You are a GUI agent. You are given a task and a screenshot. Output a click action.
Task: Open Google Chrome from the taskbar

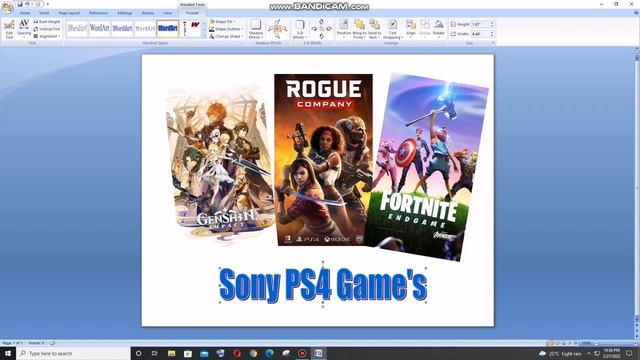253,353
